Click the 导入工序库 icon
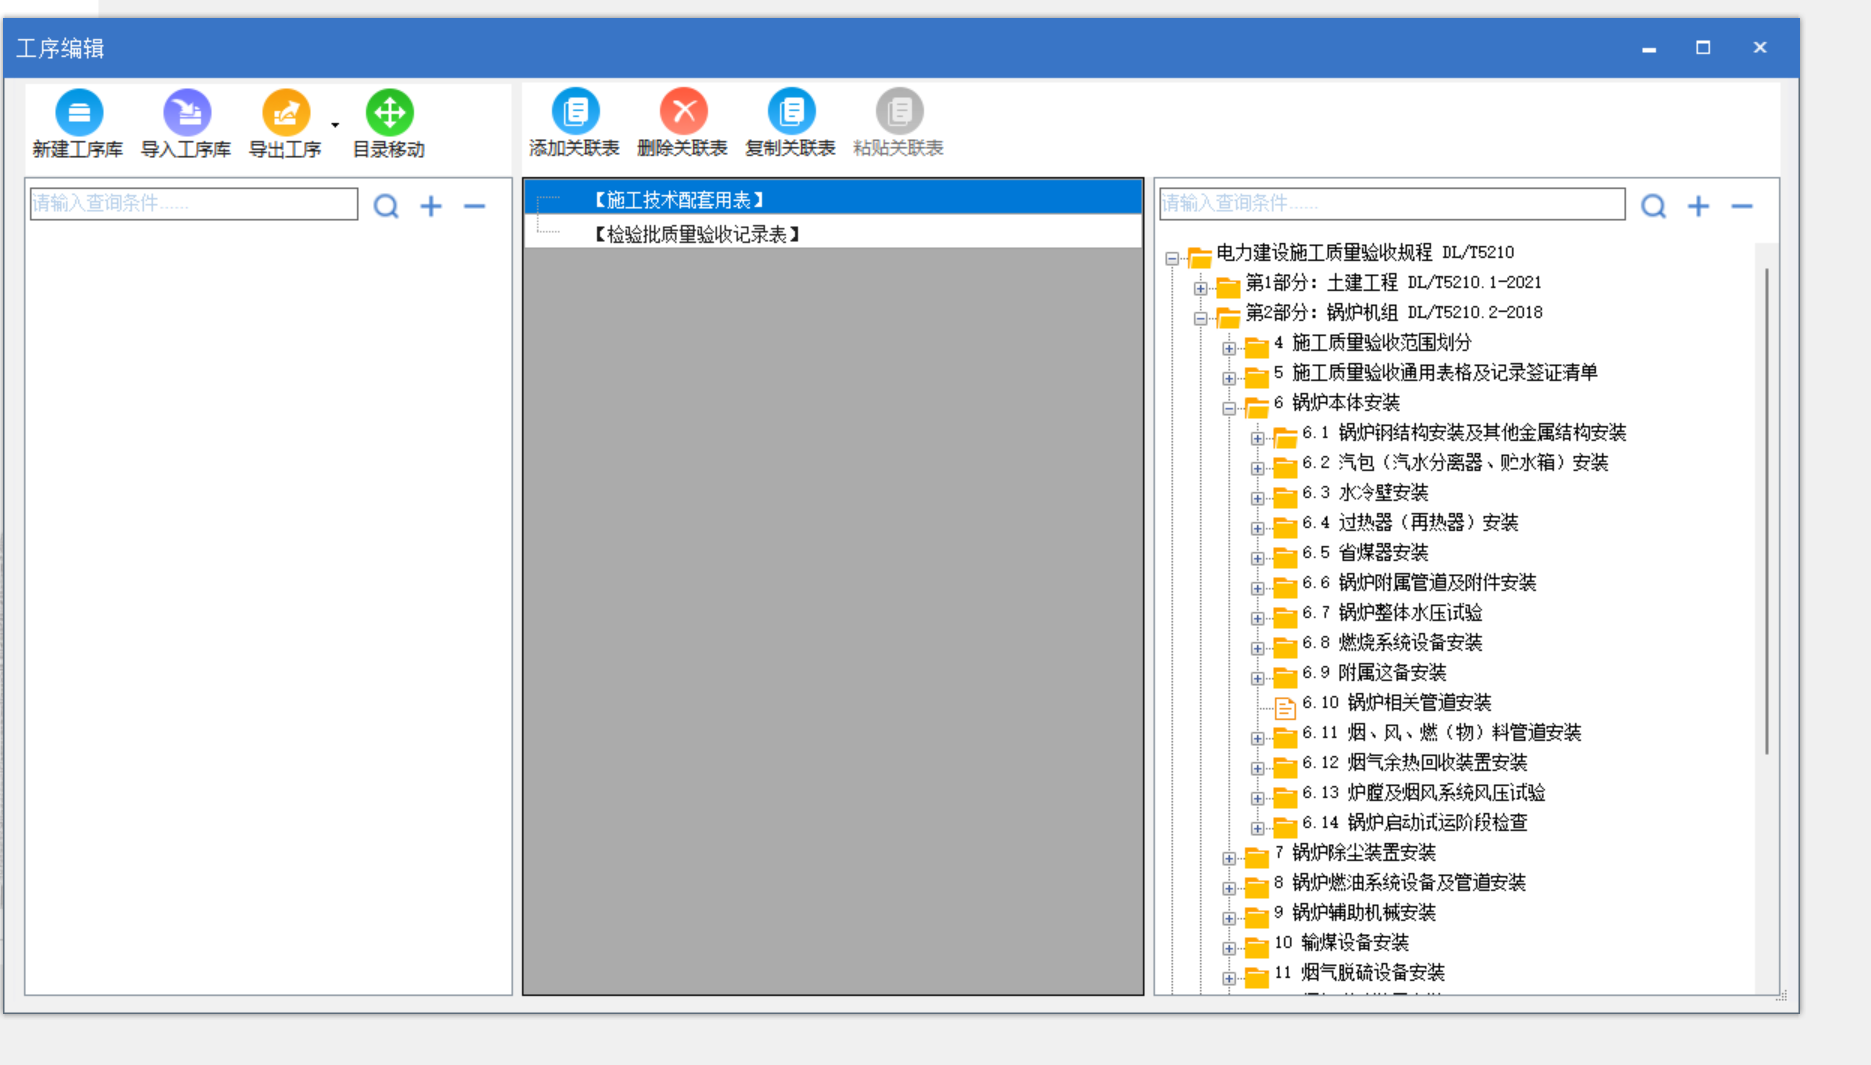Image resolution: width=1871 pixels, height=1065 pixels. point(187,112)
